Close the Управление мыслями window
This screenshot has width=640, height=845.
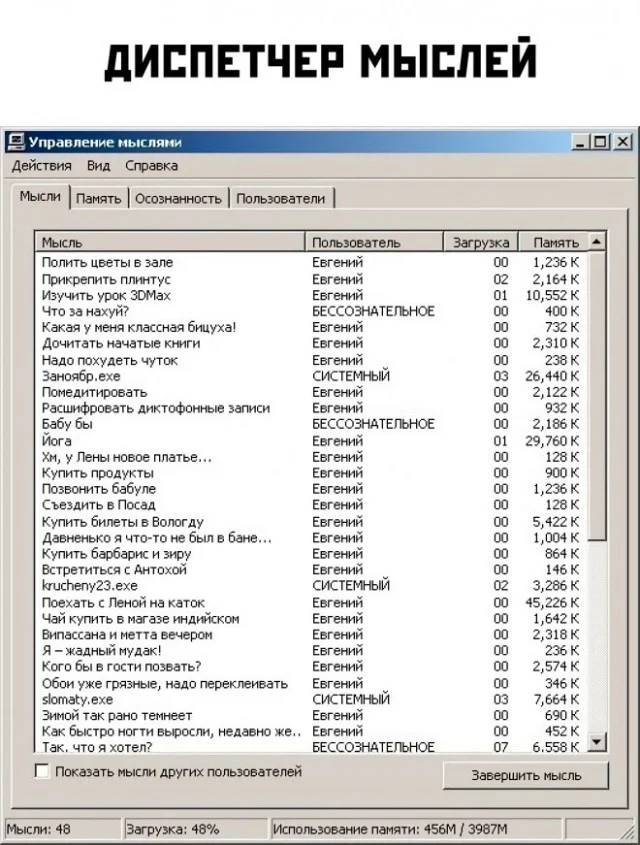[x=622, y=142]
